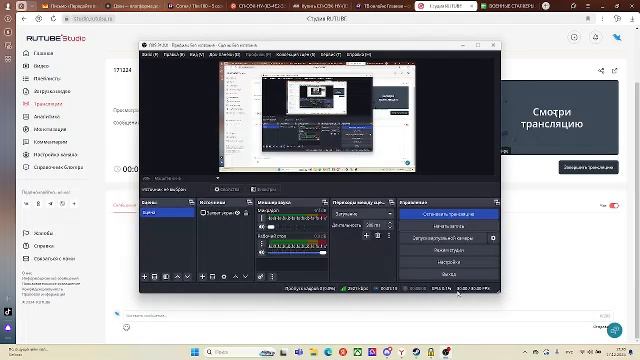The height and width of the screenshot is (360, 640).
Task: Toggle lock on screen capture source
Action: point(246,213)
